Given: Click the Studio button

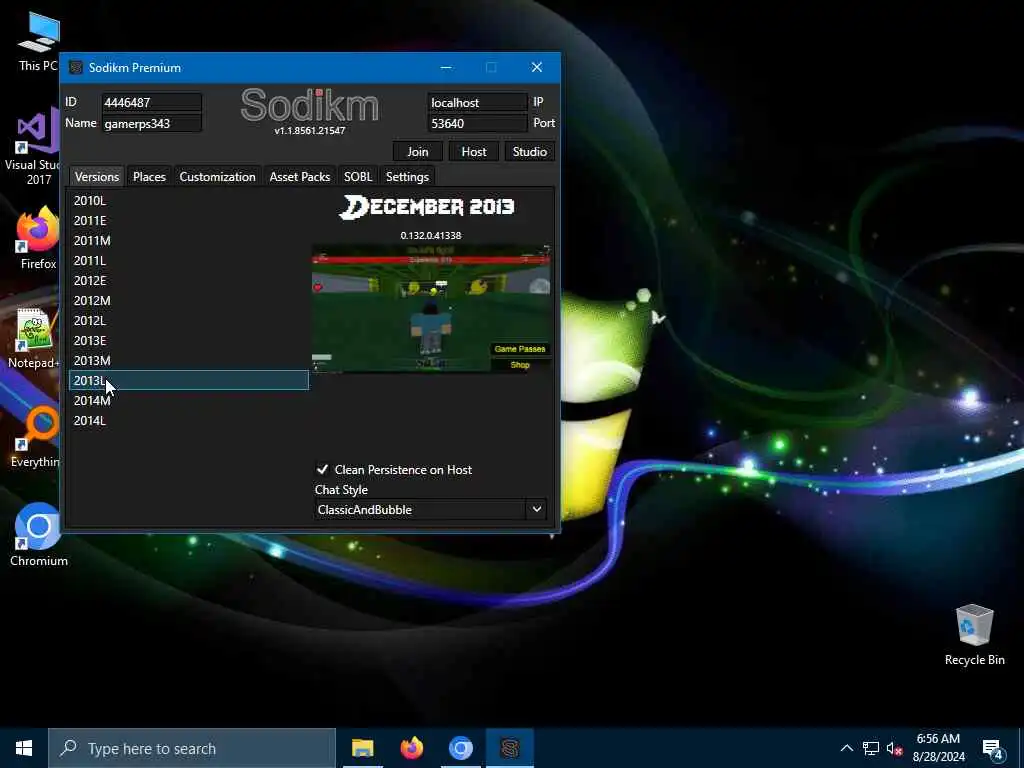Looking at the screenshot, I should tap(530, 152).
